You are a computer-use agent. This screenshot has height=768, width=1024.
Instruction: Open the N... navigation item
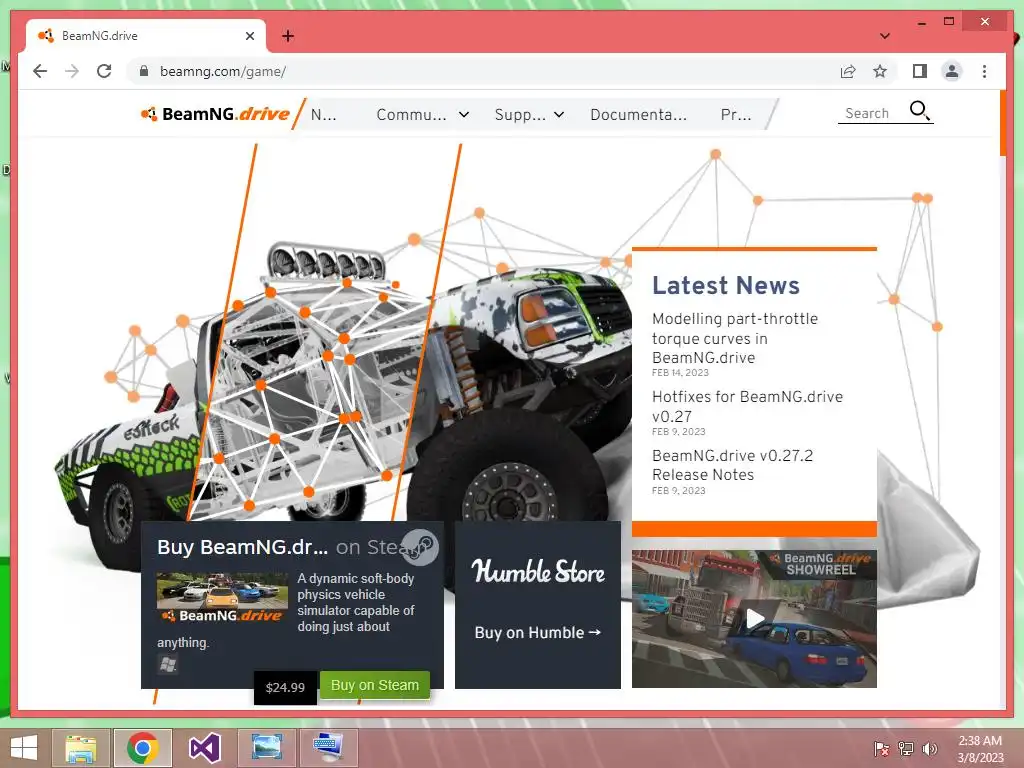tap(323, 115)
